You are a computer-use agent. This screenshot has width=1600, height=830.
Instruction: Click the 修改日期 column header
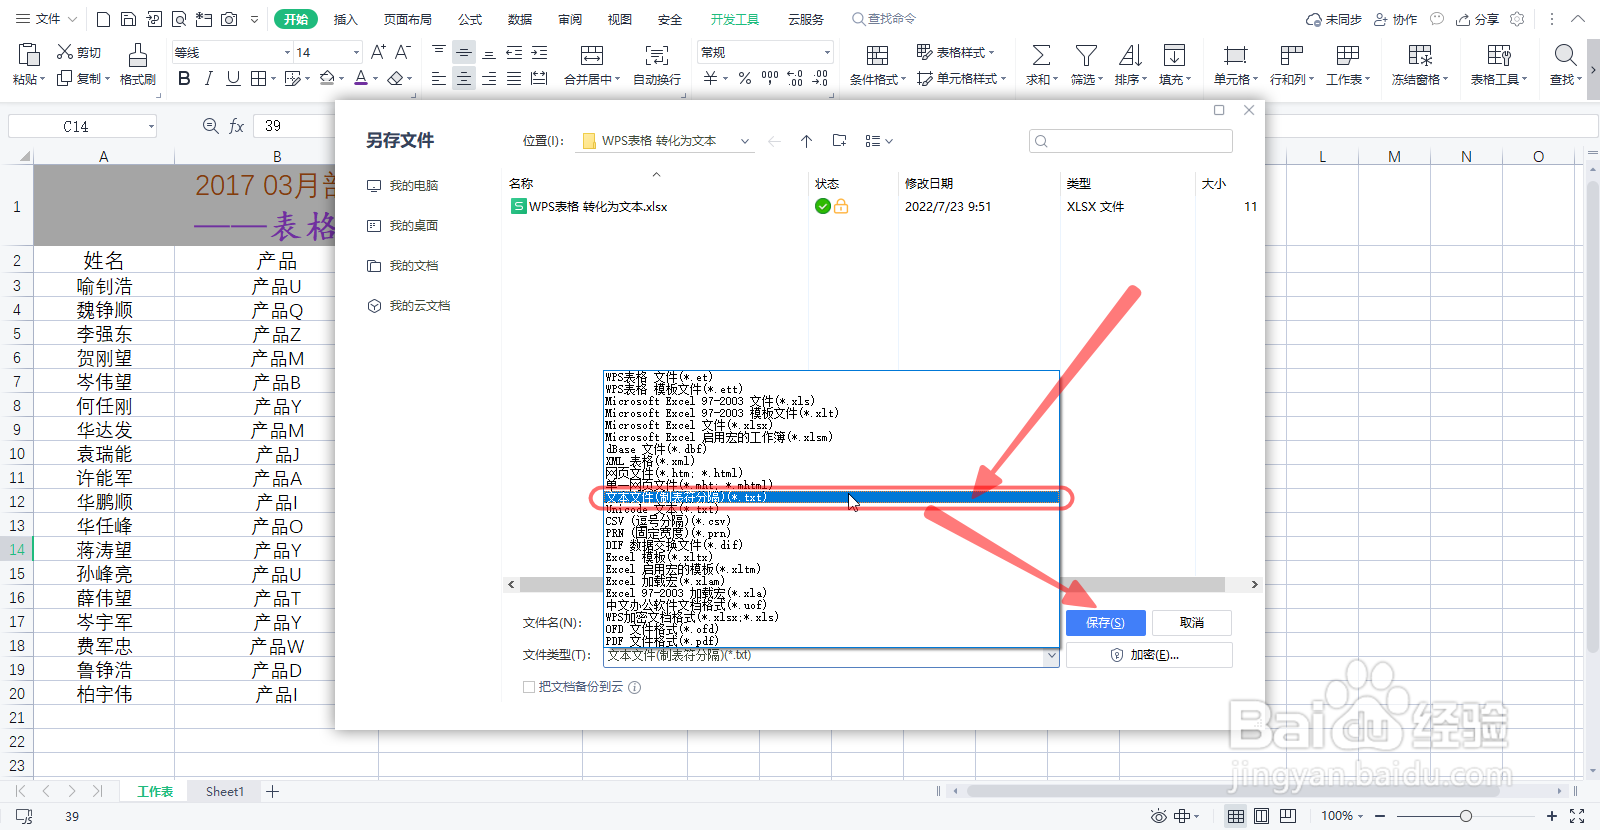tap(929, 184)
